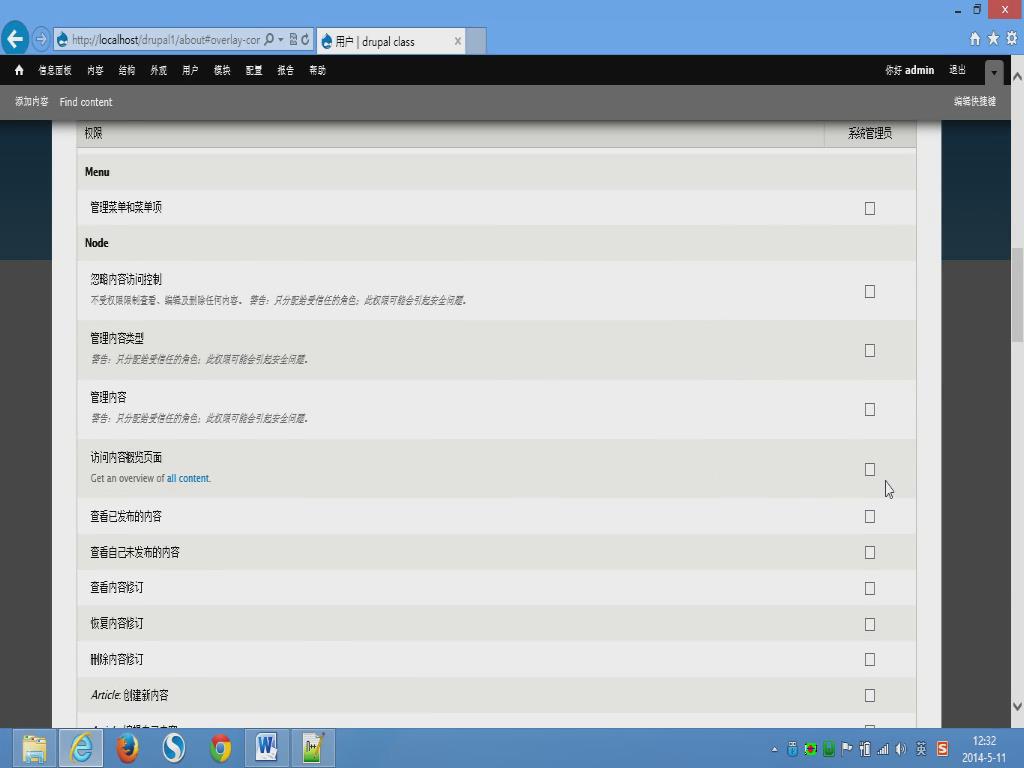Launch Firefox from taskbar
Image resolution: width=1024 pixels, height=768 pixels.
[127, 748]
